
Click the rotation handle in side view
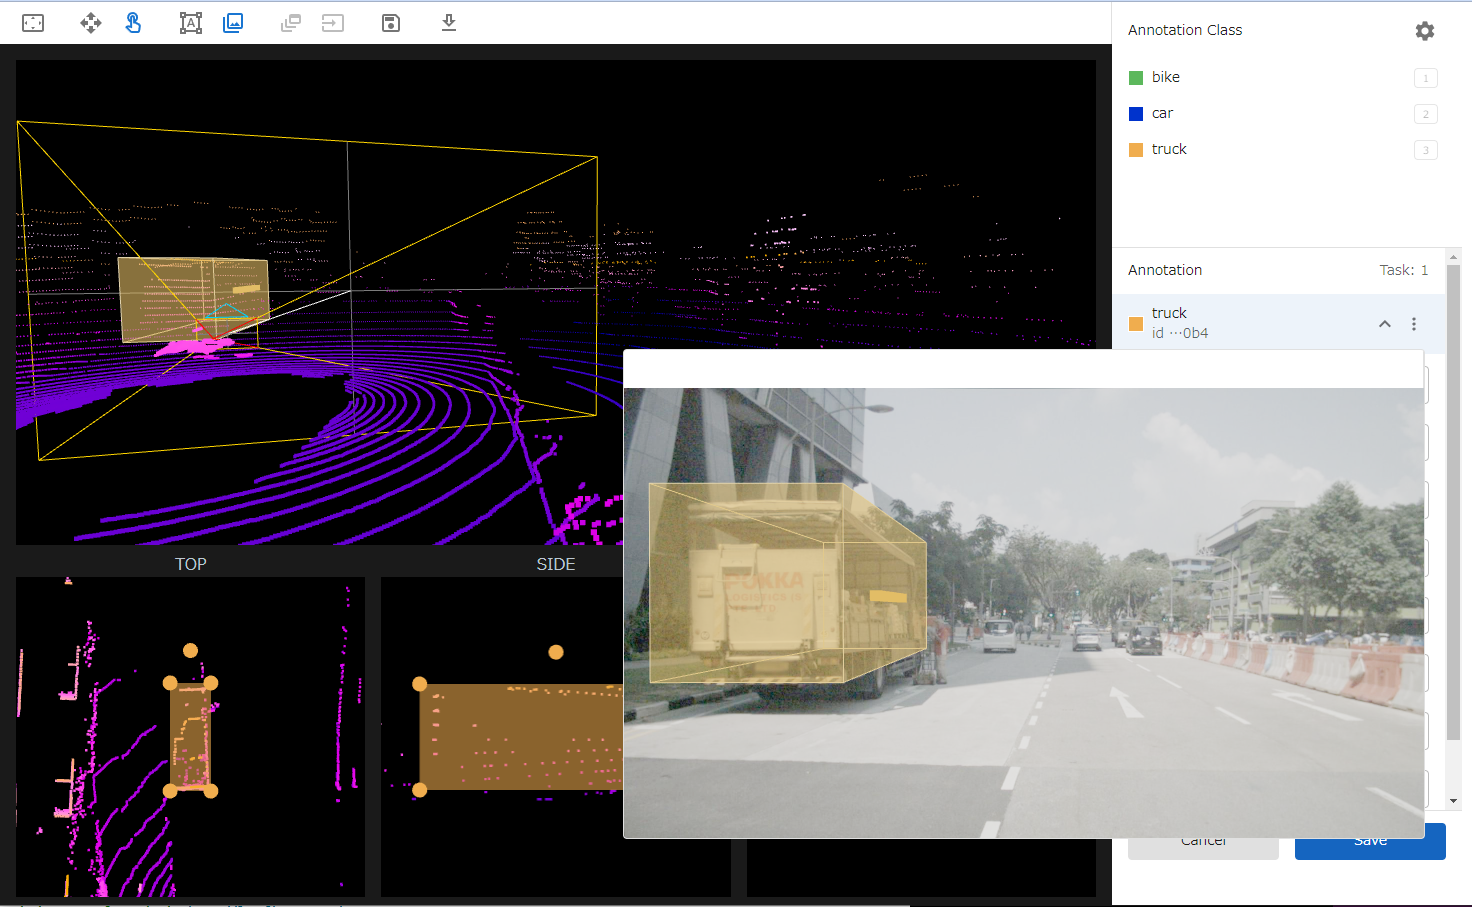coord(556,652)
